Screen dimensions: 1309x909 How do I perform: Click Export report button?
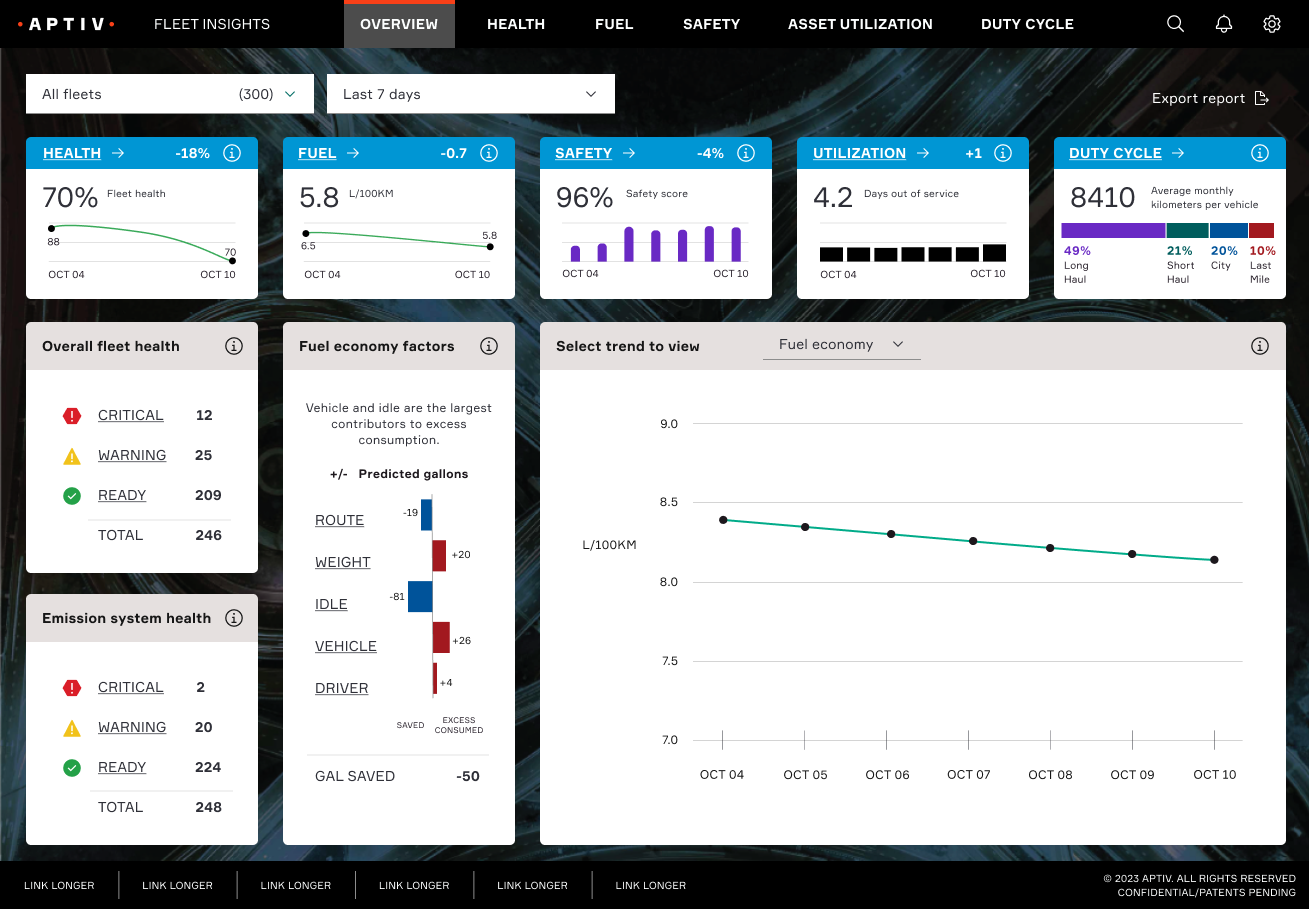(x=1209, y=98)
